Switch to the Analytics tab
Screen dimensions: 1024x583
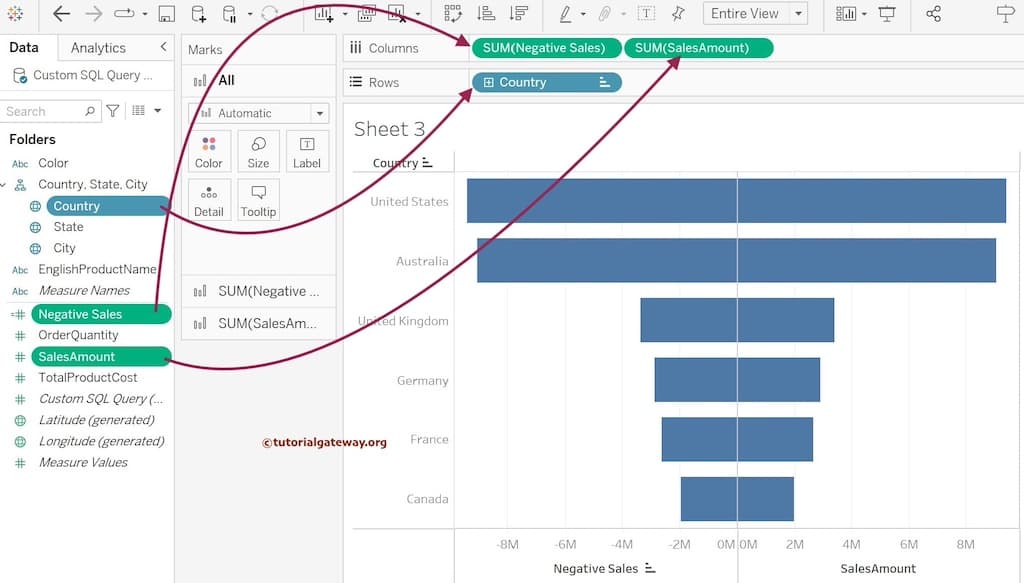coord(98,48)
